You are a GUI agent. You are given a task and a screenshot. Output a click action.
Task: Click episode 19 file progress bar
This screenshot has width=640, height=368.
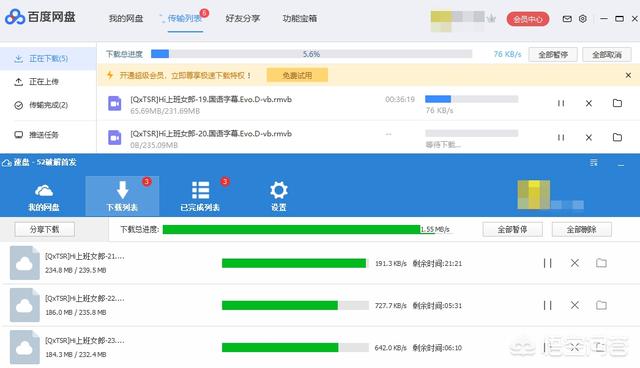(471, 99)
